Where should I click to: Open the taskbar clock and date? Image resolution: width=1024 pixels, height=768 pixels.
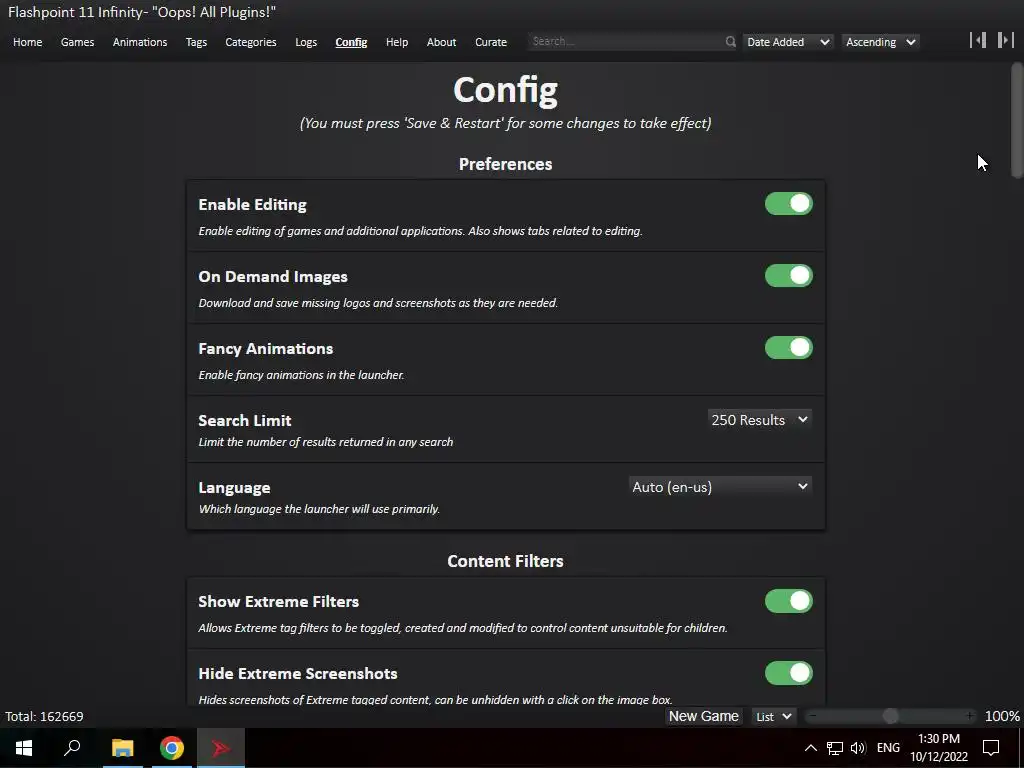[x=939, y=748]
